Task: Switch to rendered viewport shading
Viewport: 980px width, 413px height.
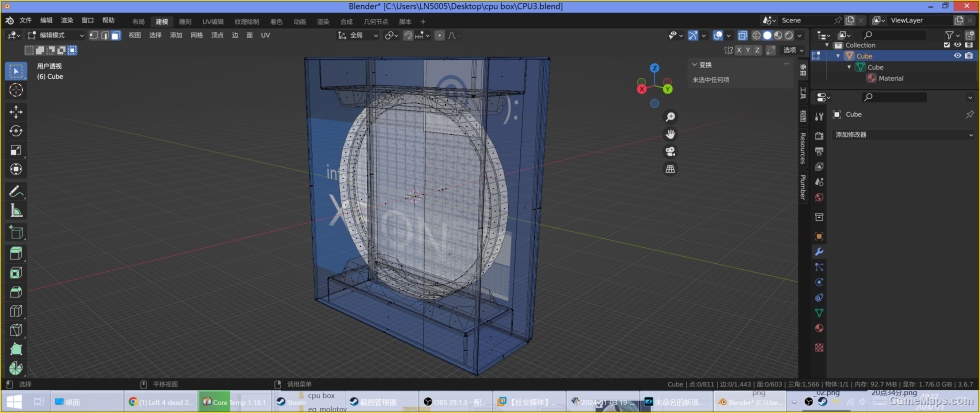Action: [x=789, y=36]
